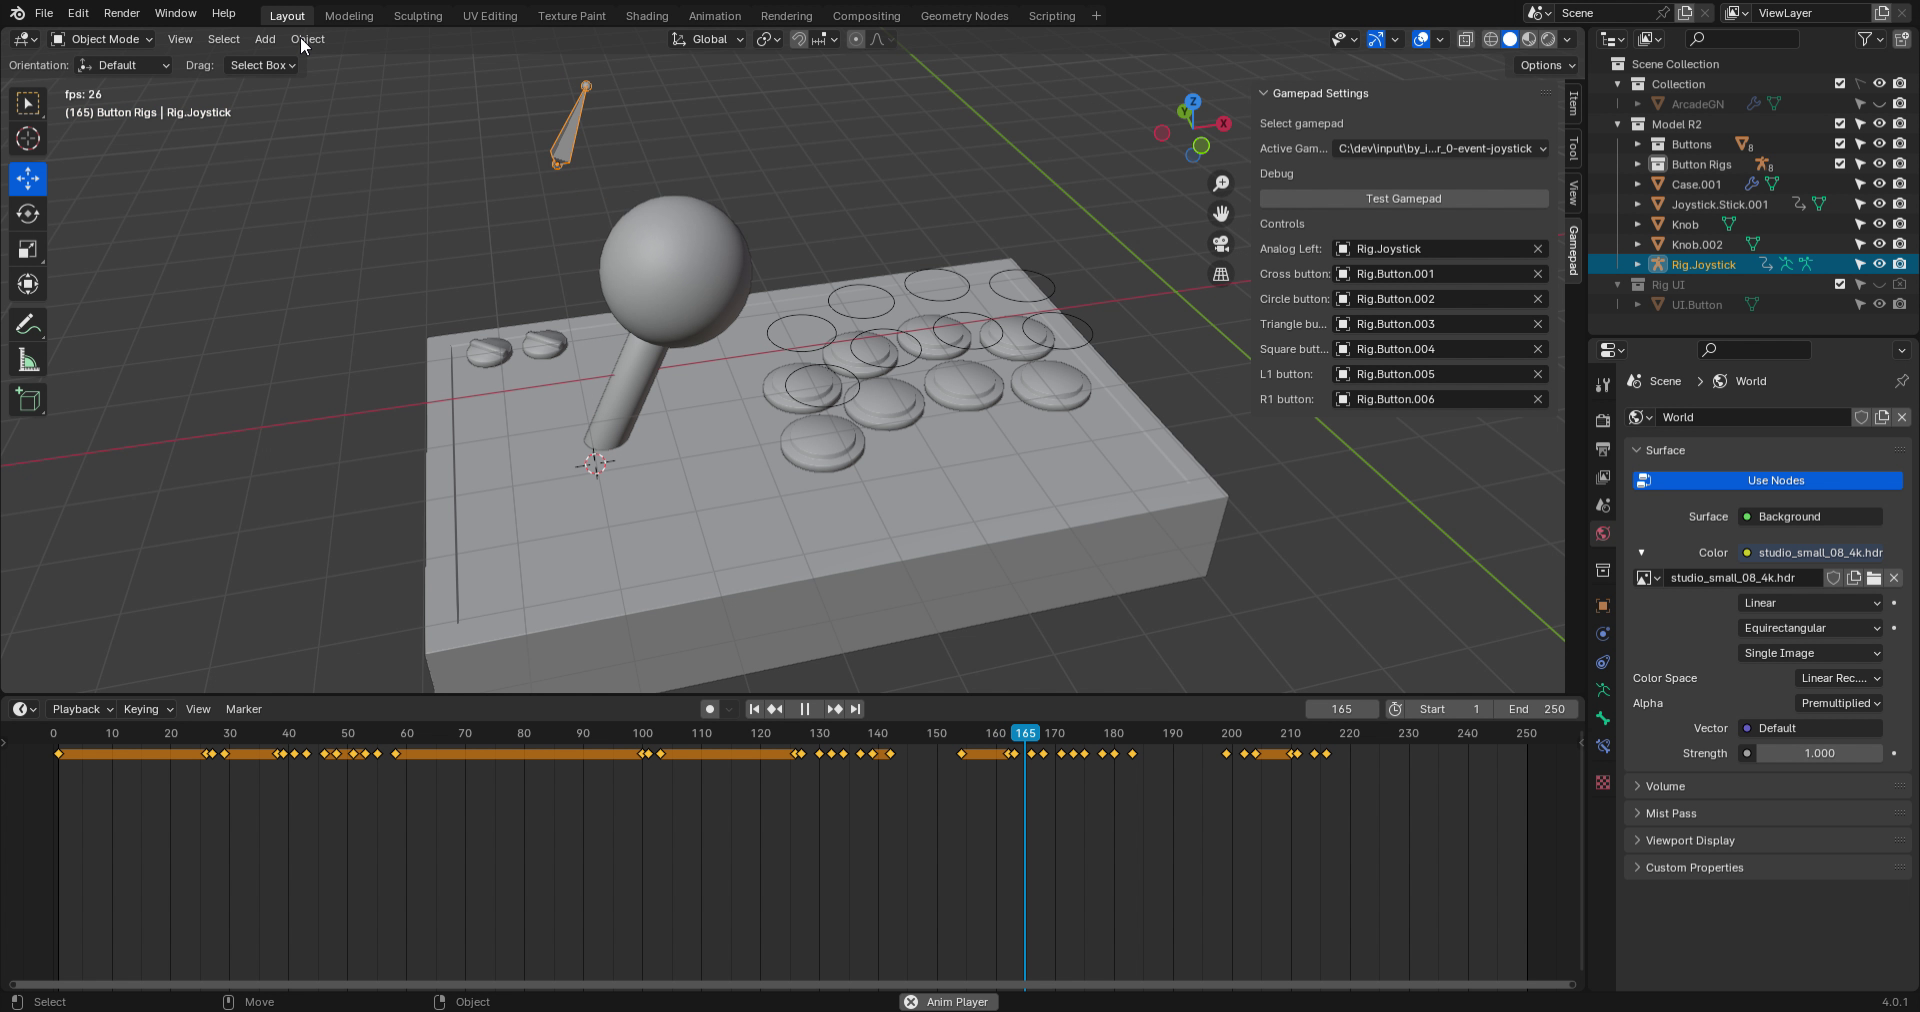
Task: Activate the Measure tool
Action: [27, 358]
